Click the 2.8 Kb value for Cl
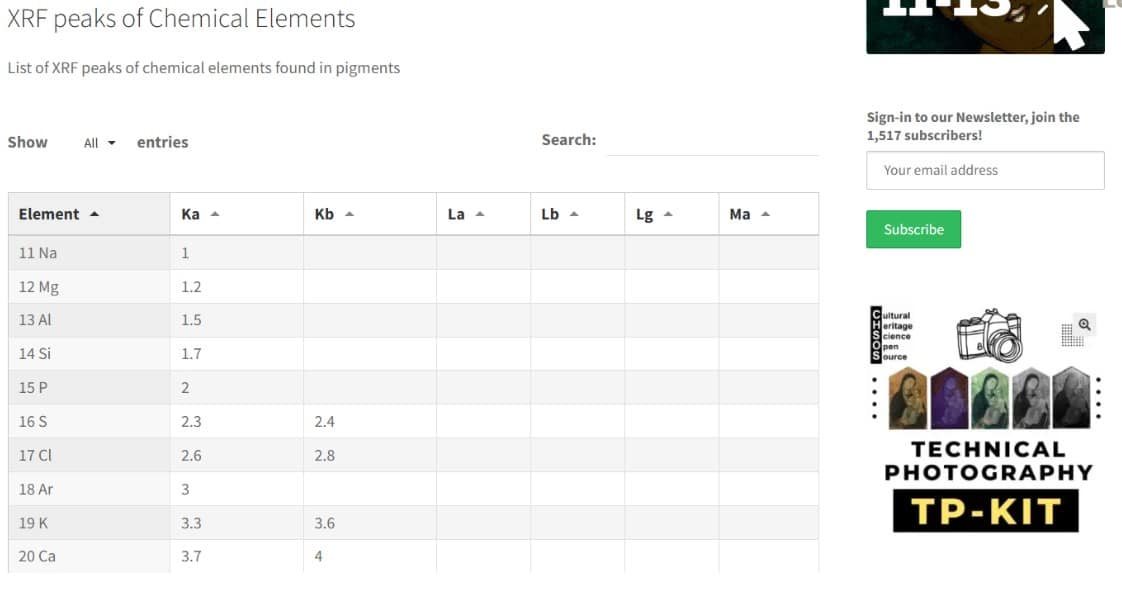This screenshot has width=1122, height=592. (325, 455)
